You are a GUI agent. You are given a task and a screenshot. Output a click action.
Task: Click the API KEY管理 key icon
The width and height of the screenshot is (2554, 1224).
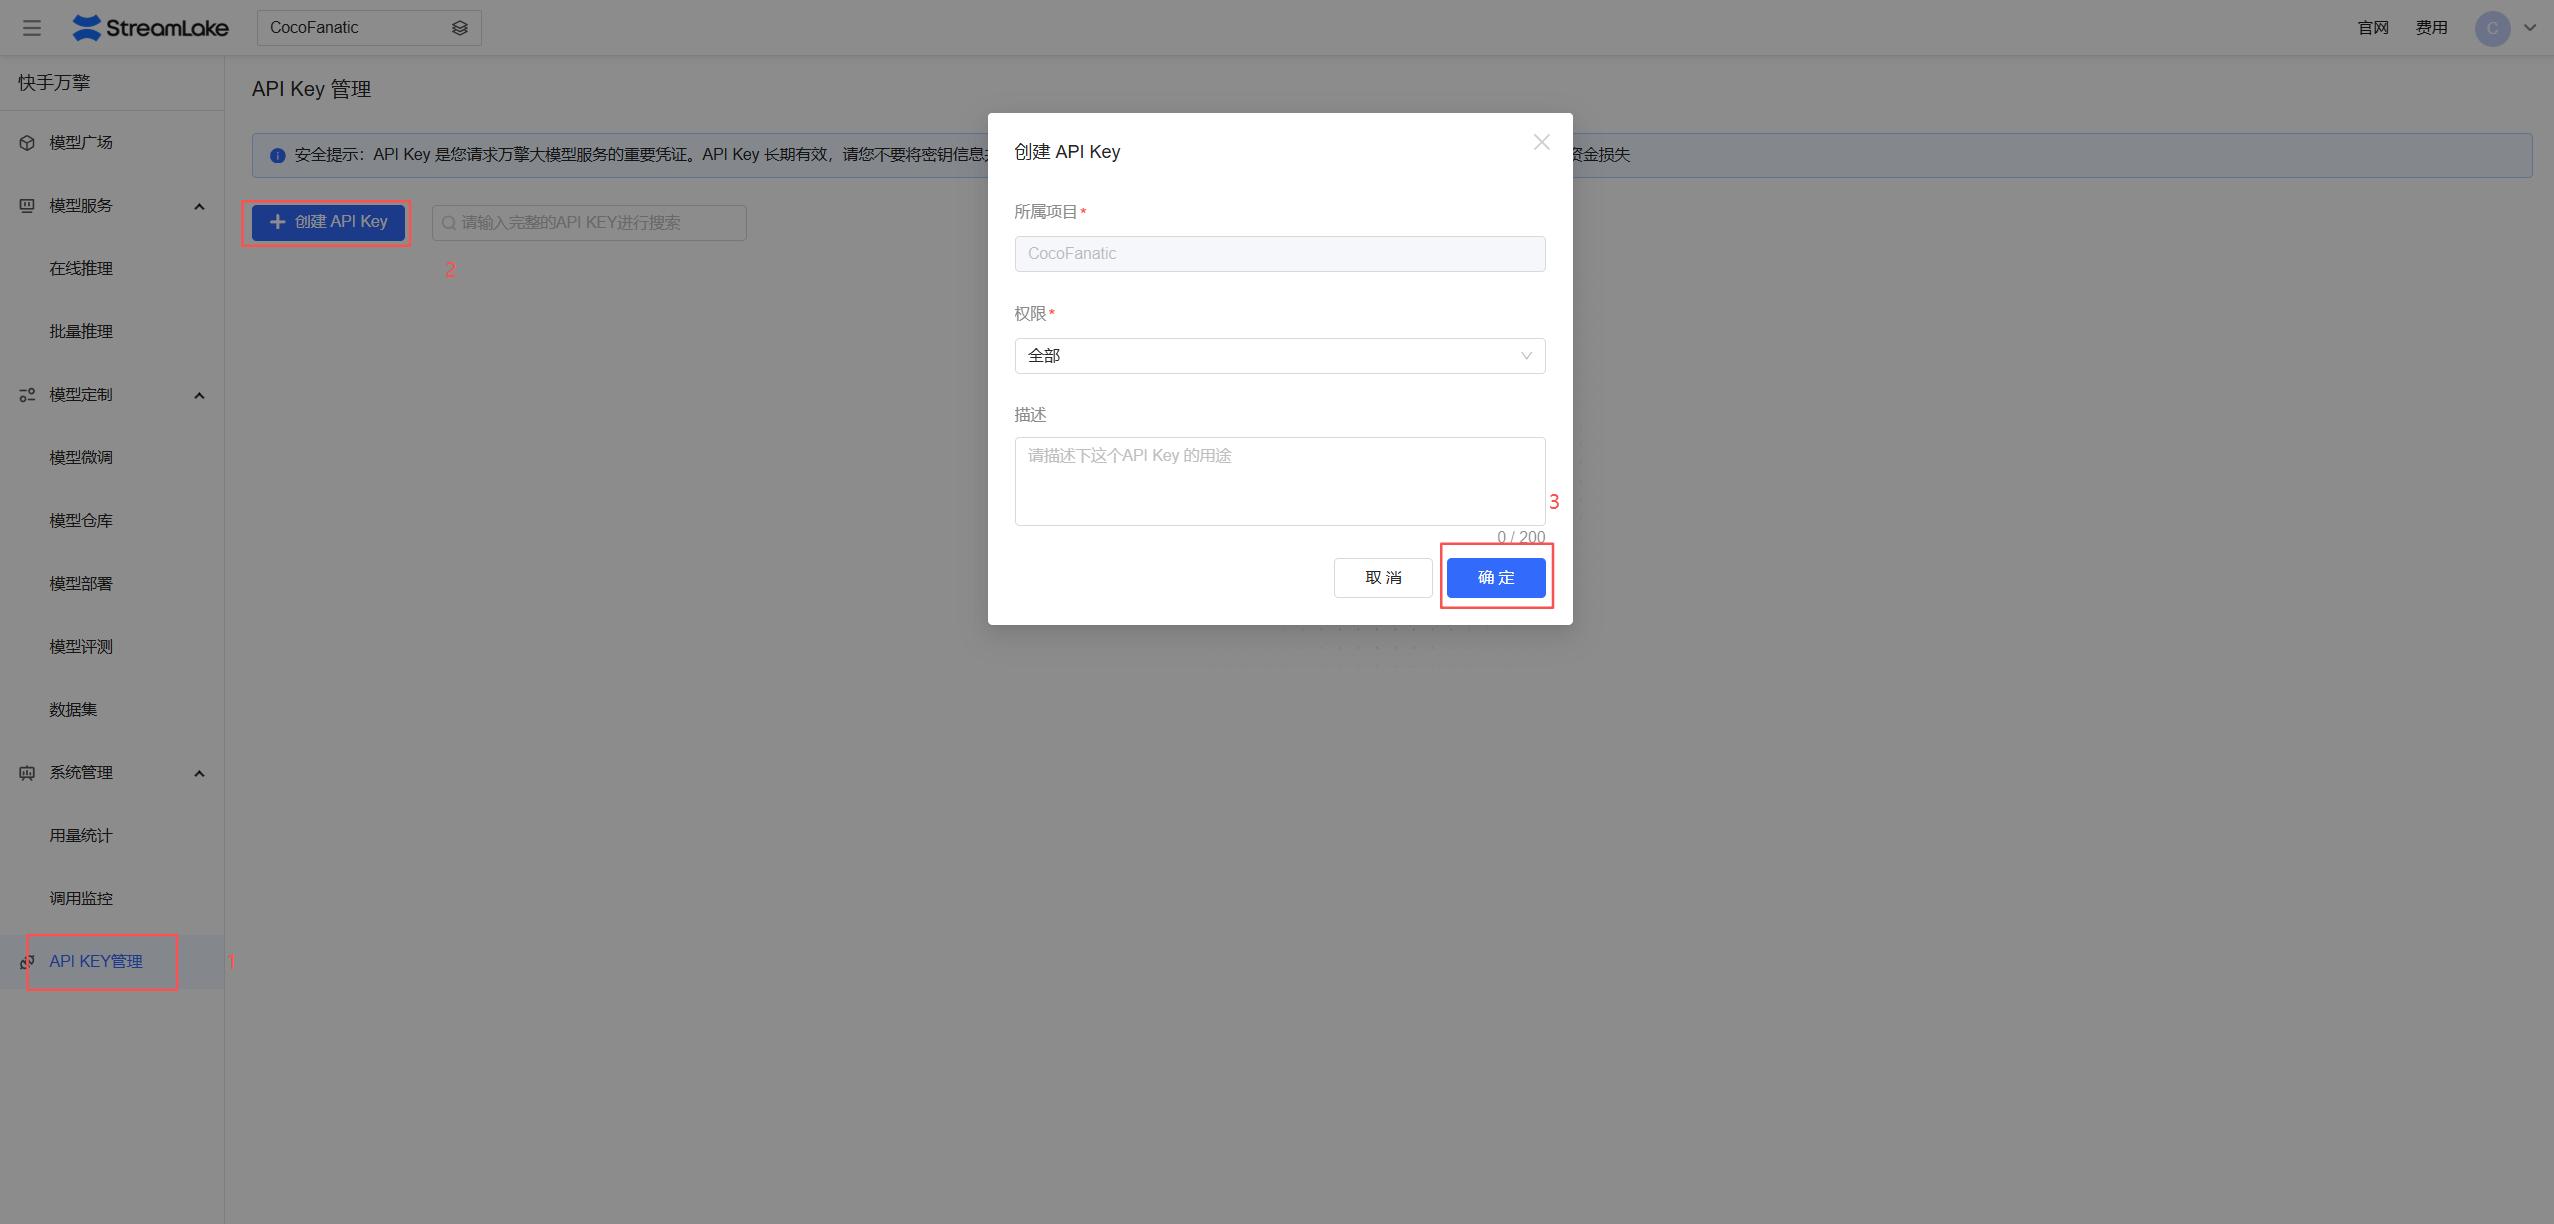(x=27, y=962)
